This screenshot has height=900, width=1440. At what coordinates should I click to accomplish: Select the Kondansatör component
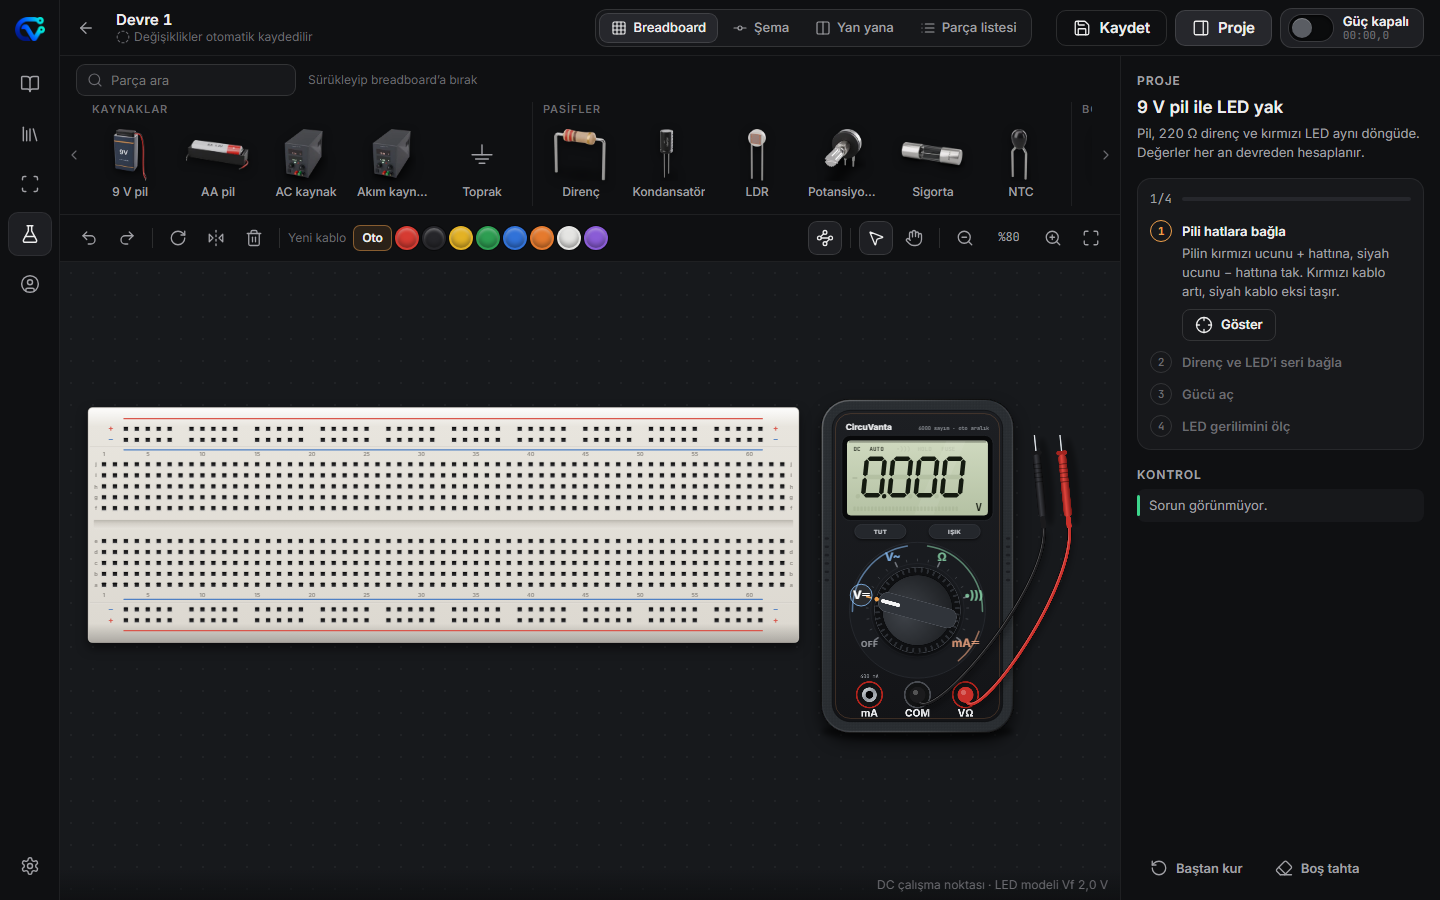coord(669,162)
